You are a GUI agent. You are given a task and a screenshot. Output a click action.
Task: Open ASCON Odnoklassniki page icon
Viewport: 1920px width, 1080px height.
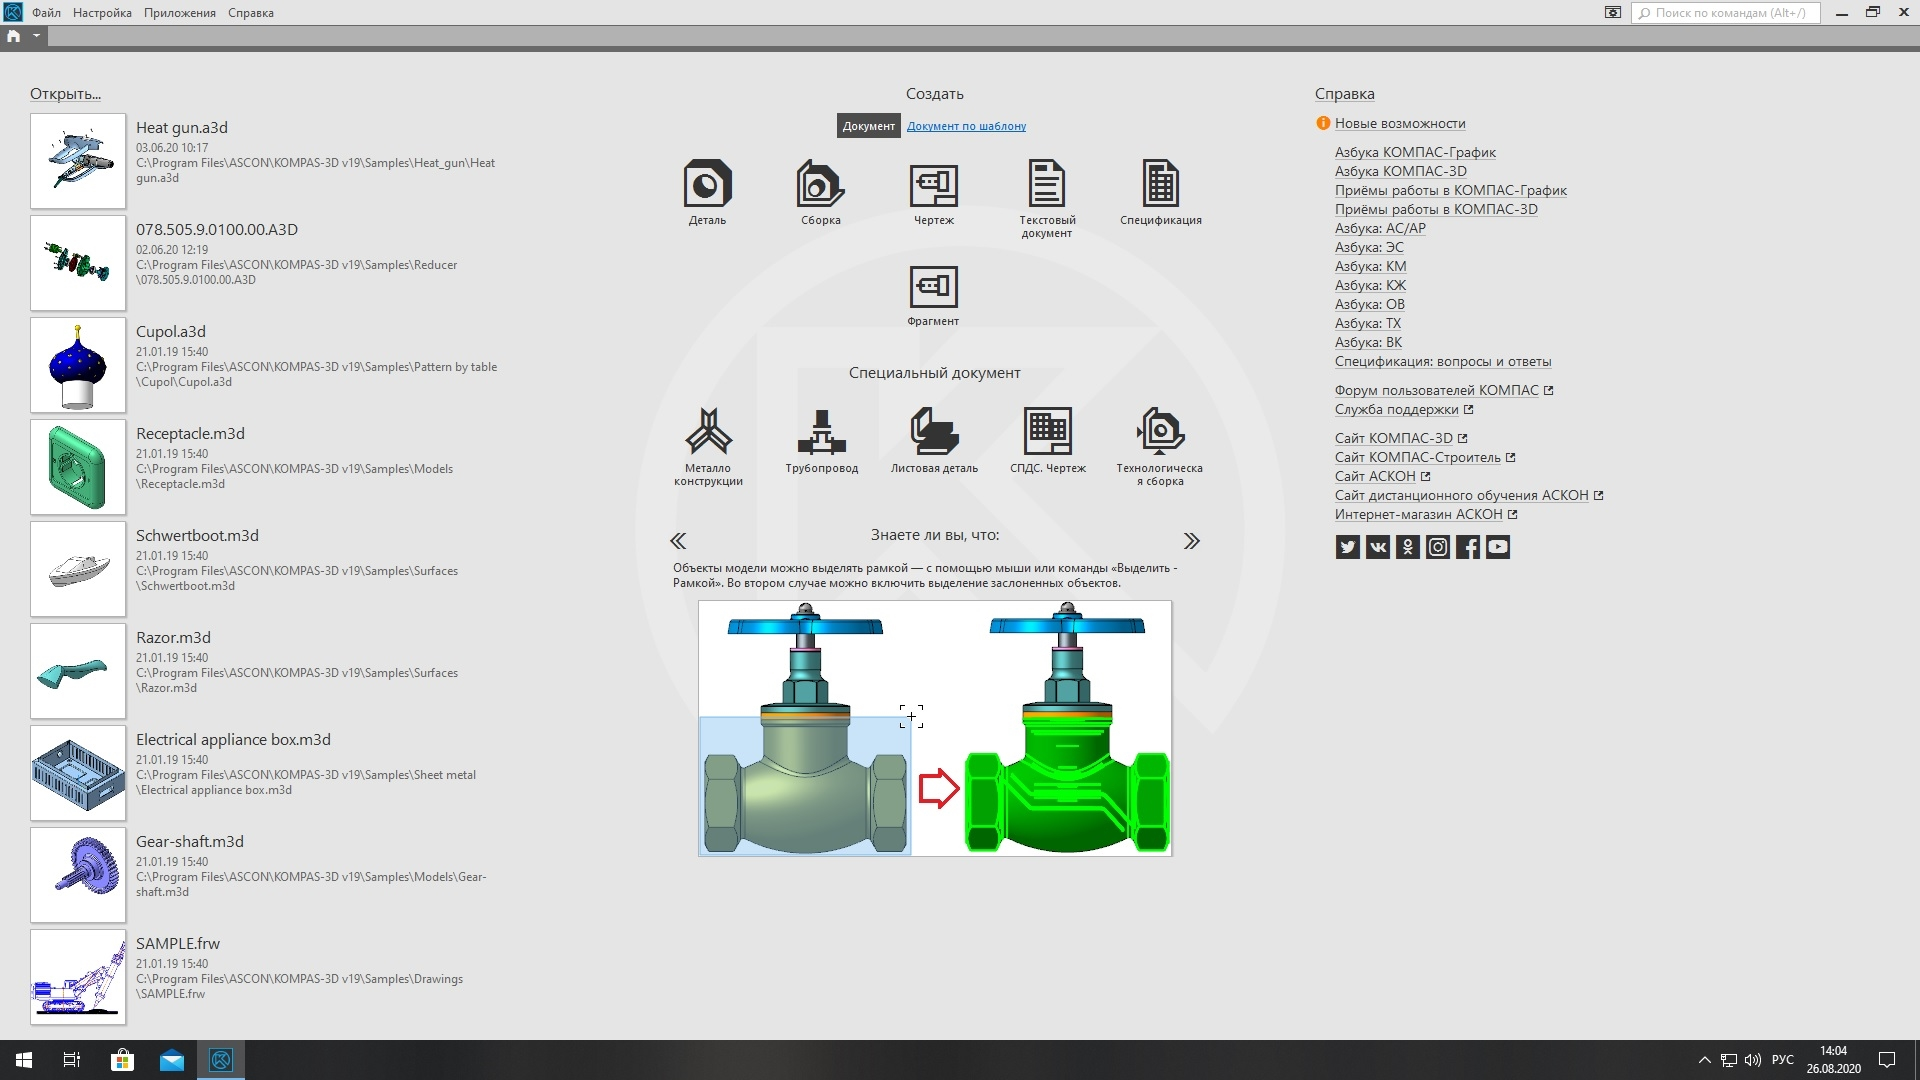(1407, 547)
